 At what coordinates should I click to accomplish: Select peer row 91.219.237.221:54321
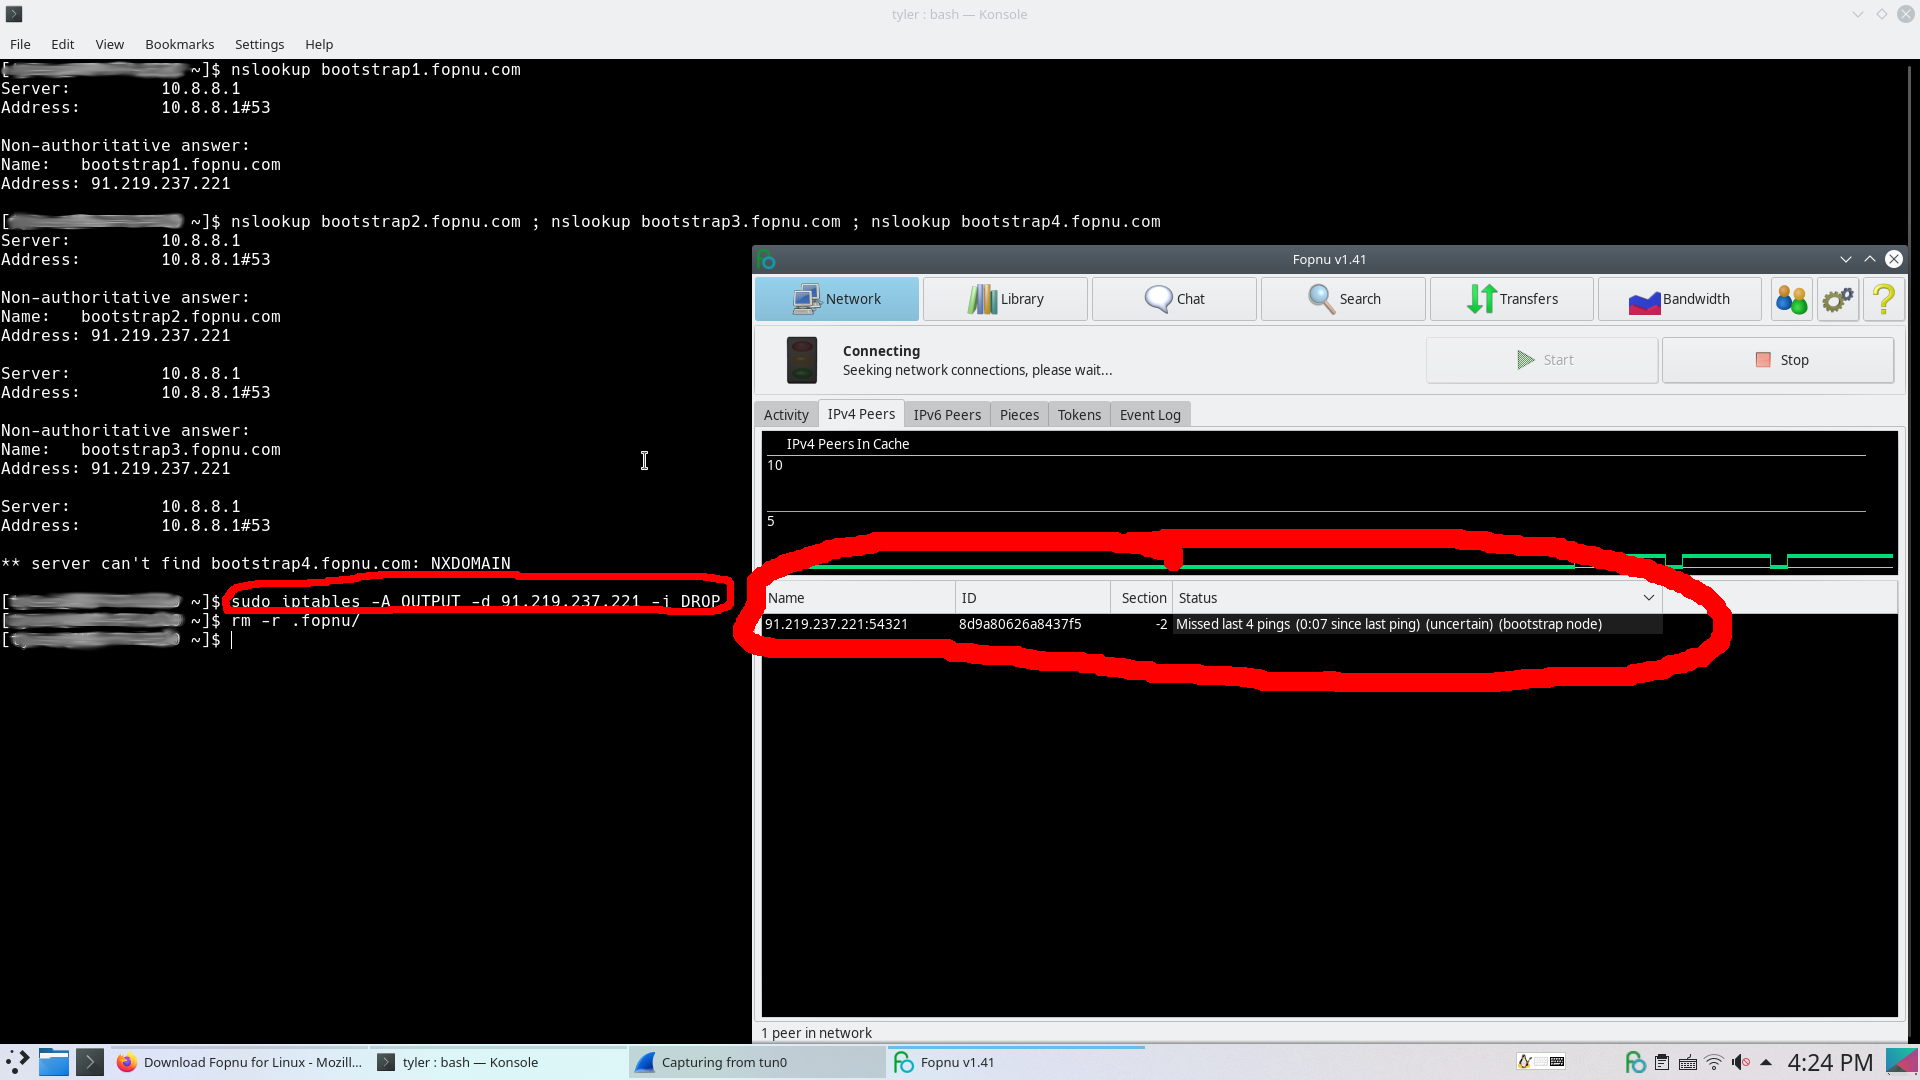point(1213,624)
